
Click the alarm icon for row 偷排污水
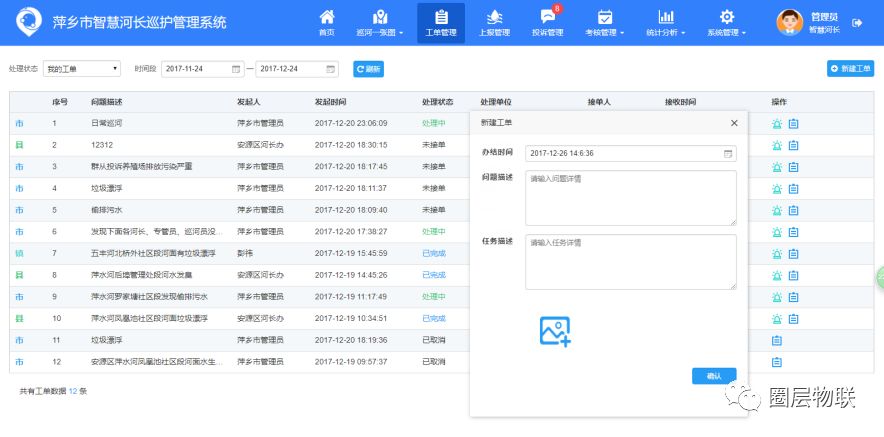(777, 210)
